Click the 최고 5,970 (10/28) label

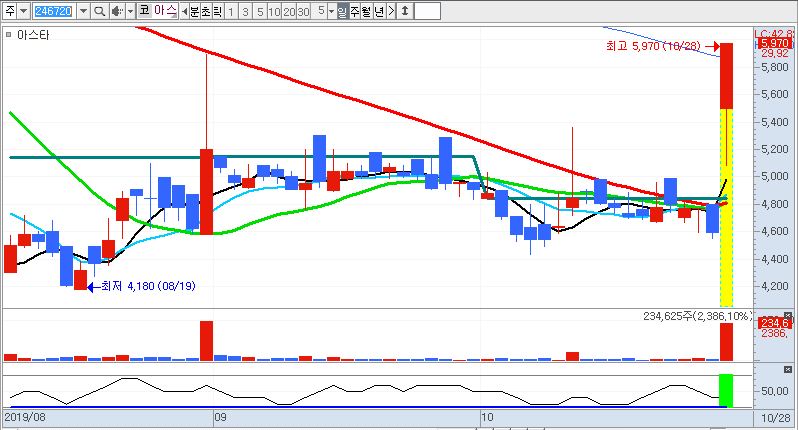pos(653,46)
